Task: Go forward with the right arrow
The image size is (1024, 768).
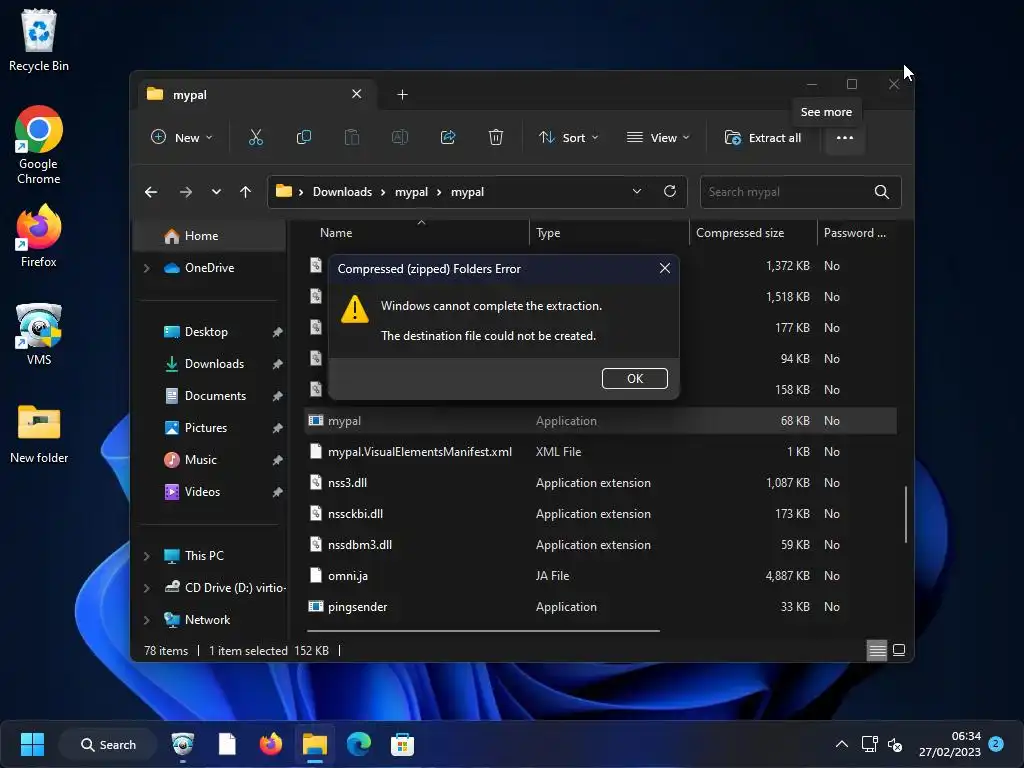Action: (185, 192)
